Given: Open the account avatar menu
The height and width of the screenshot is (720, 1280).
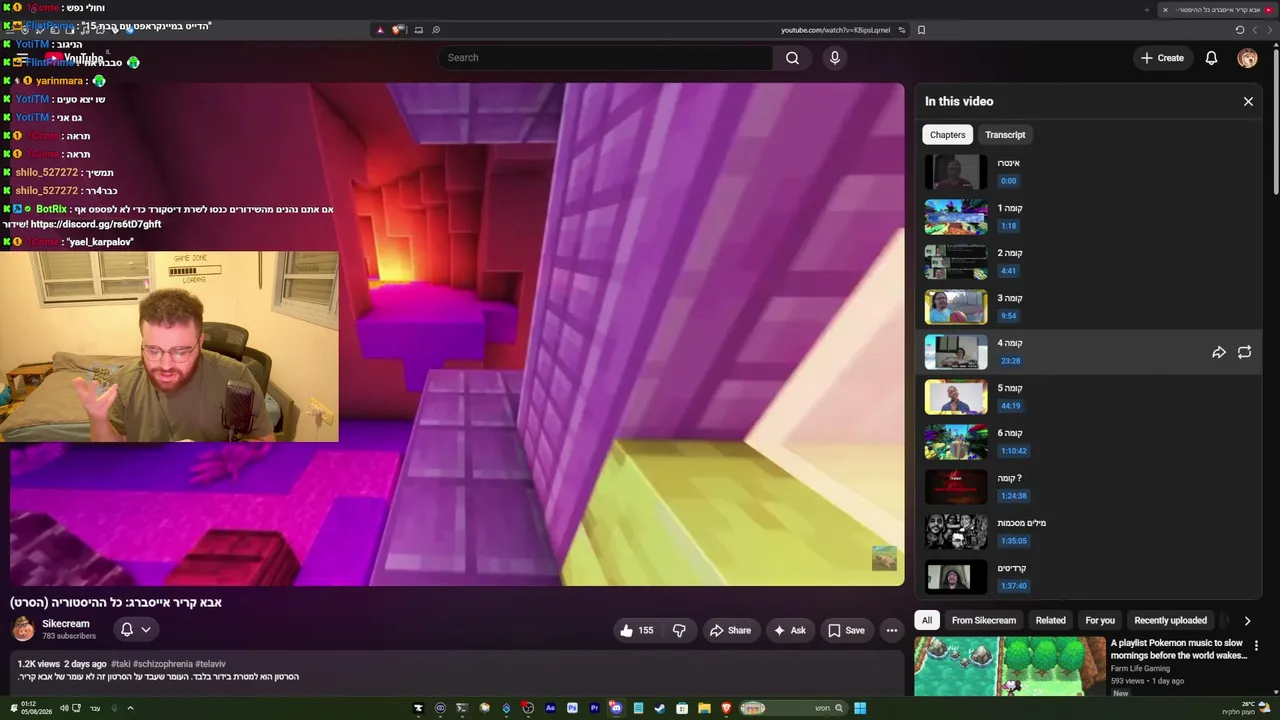Looking at the screenshot, I should coord(1247,58).
